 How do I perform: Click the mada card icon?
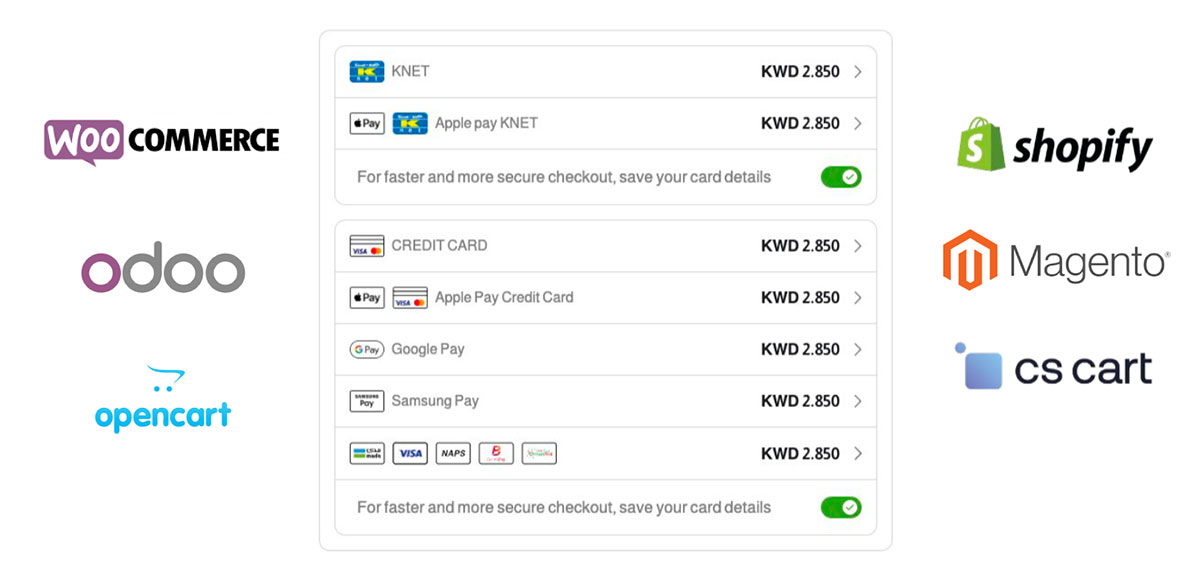[366, 454]
